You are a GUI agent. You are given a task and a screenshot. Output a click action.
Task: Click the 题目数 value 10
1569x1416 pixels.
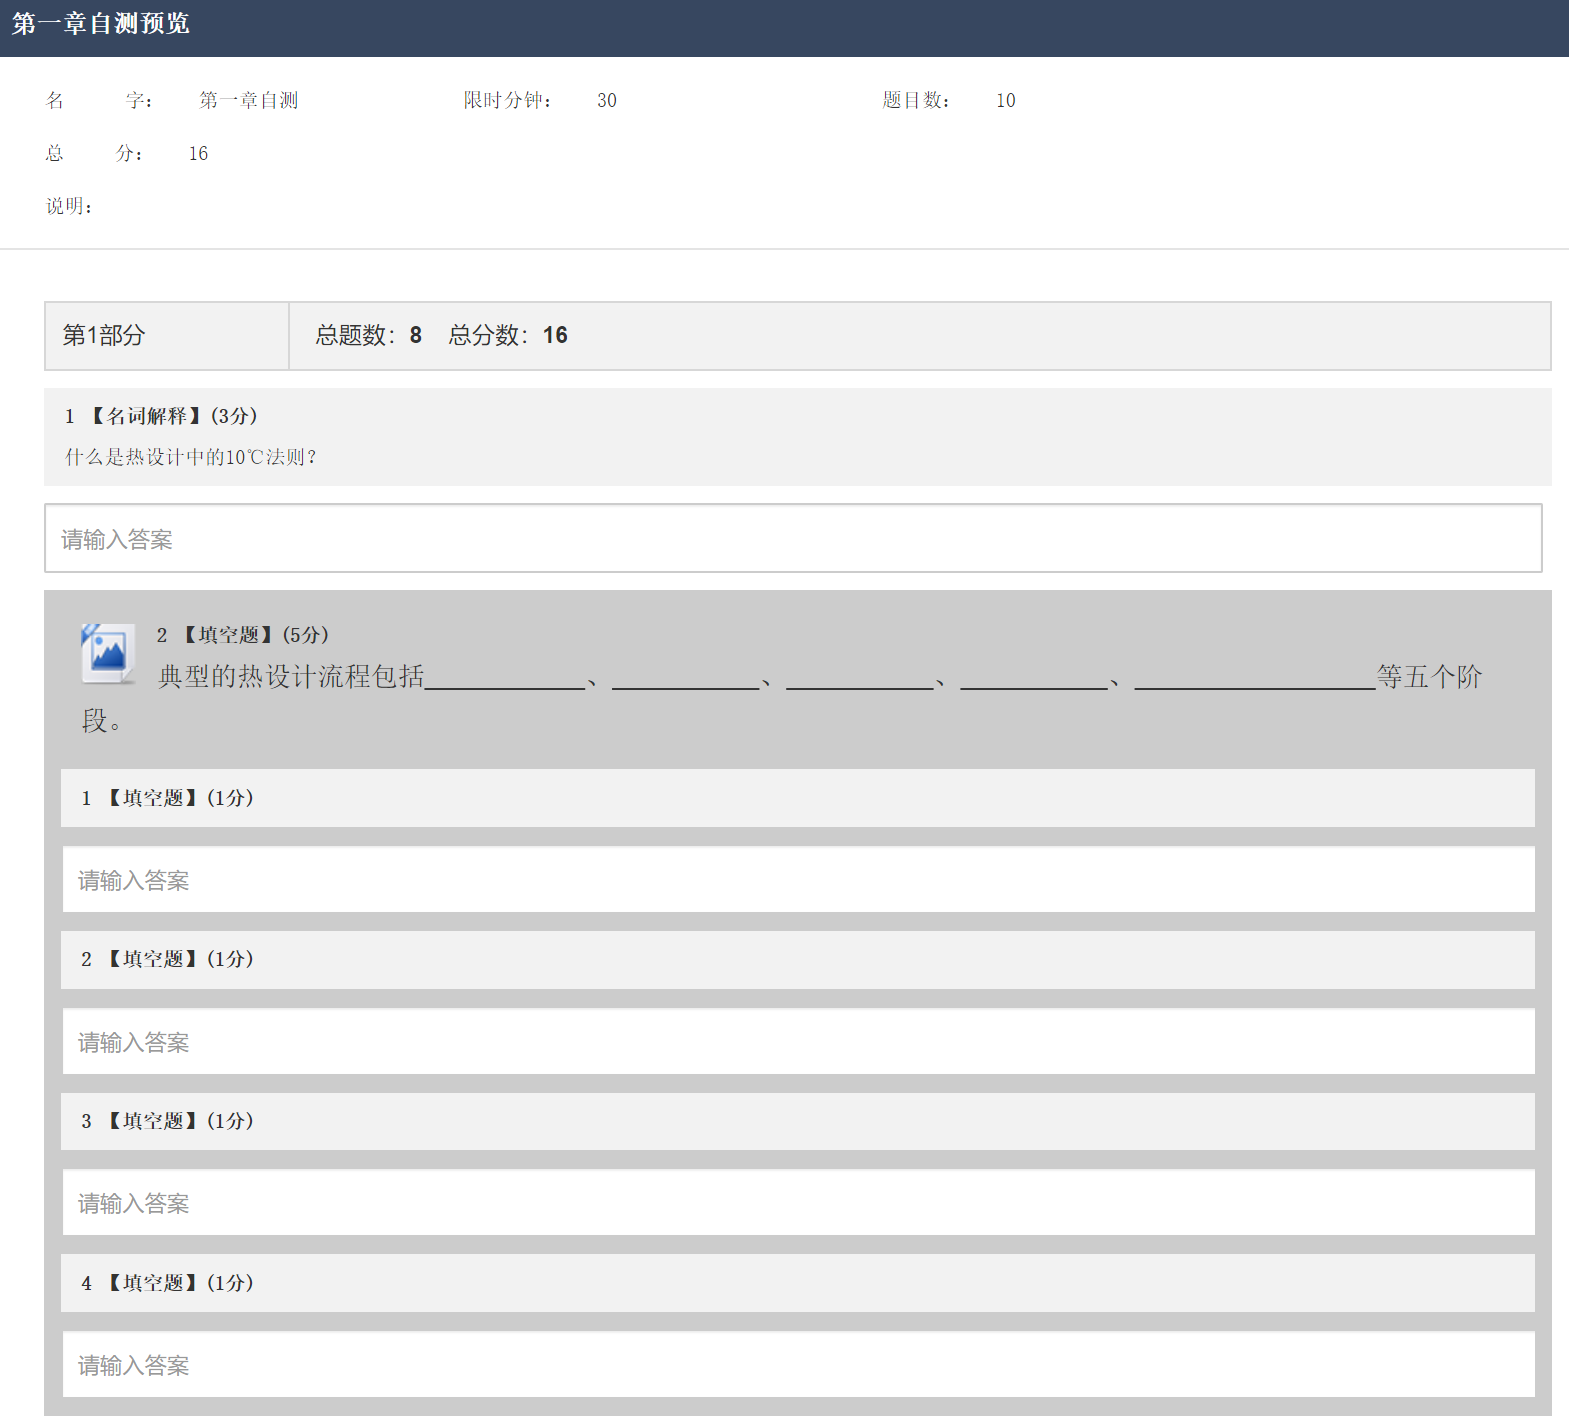tap(1005, 101)
